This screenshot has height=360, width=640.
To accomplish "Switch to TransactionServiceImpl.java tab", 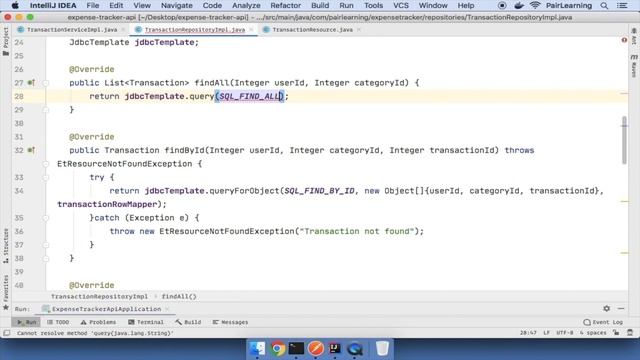I will click(72, 30).
